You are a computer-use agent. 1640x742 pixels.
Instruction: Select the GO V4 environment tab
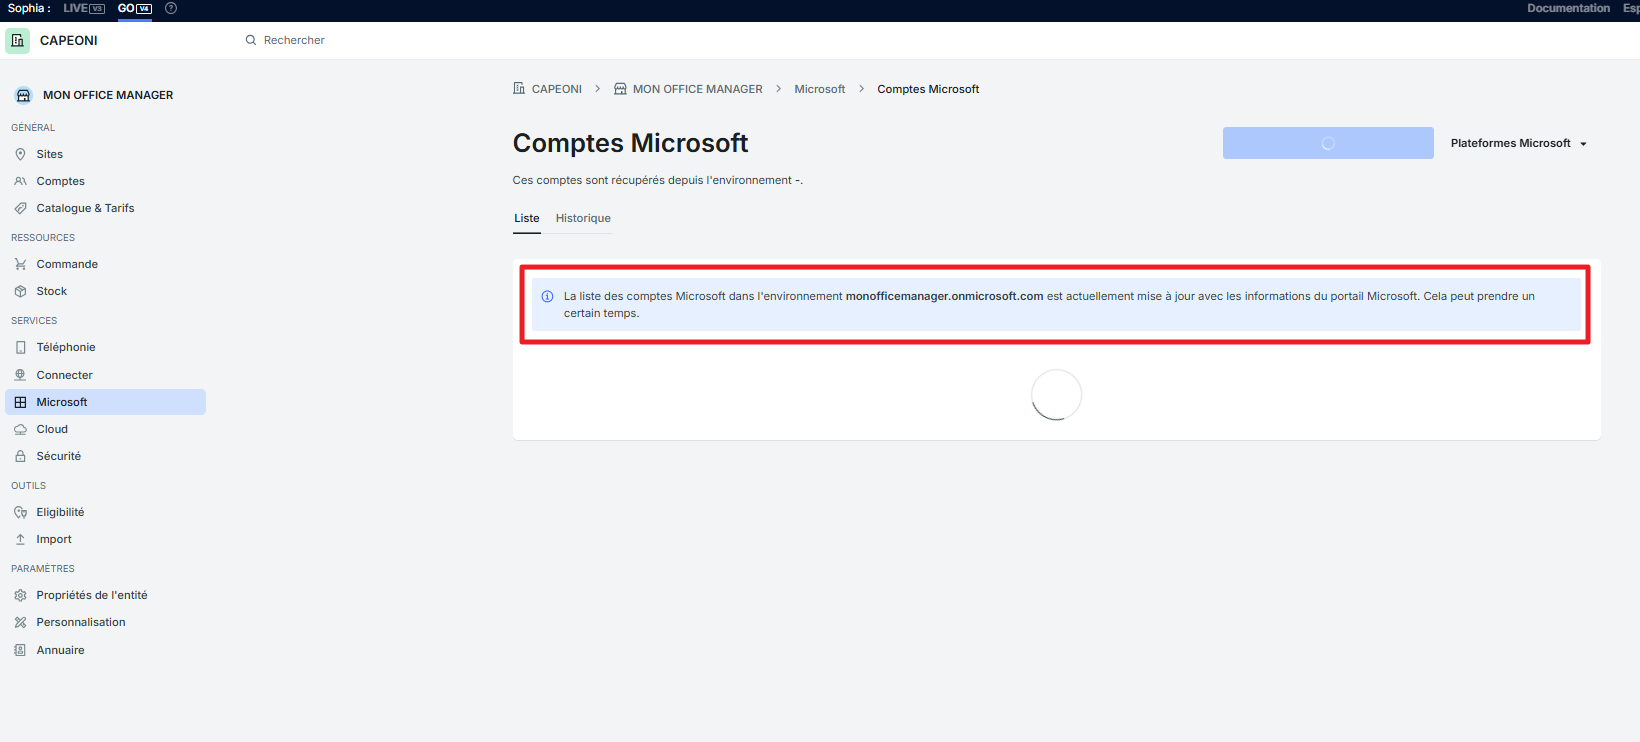135,8
